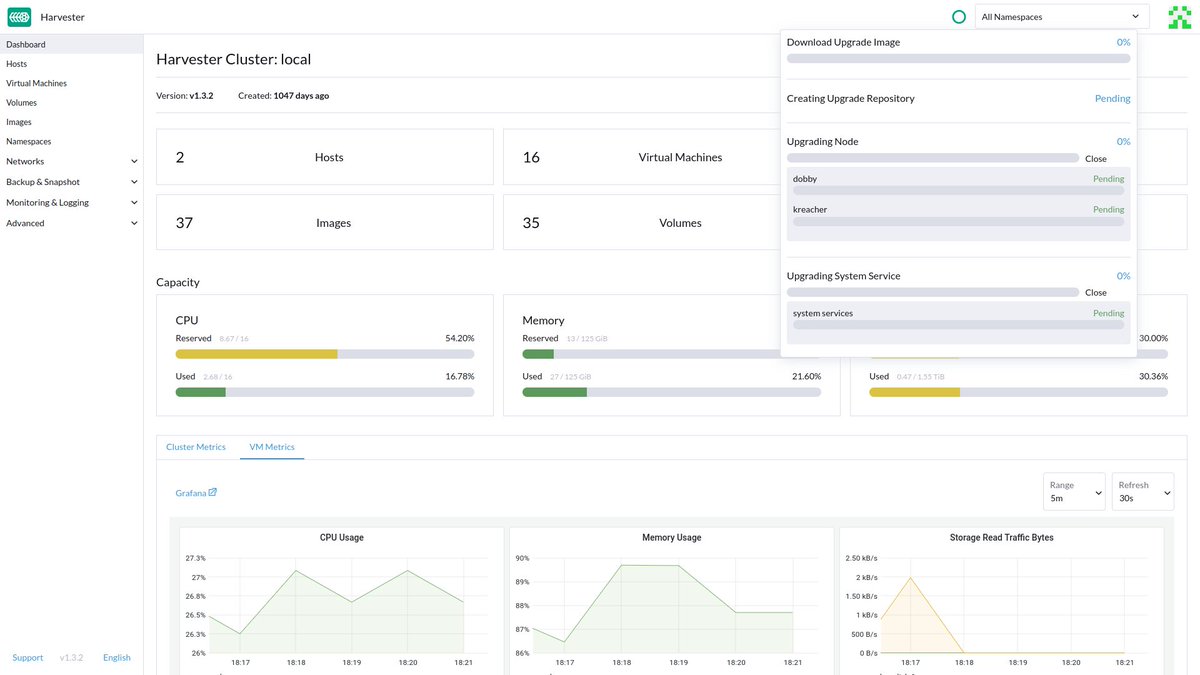Click the storage used 30.36% value
Viewport: 1200px width, 675px height.
[1153, 377]
